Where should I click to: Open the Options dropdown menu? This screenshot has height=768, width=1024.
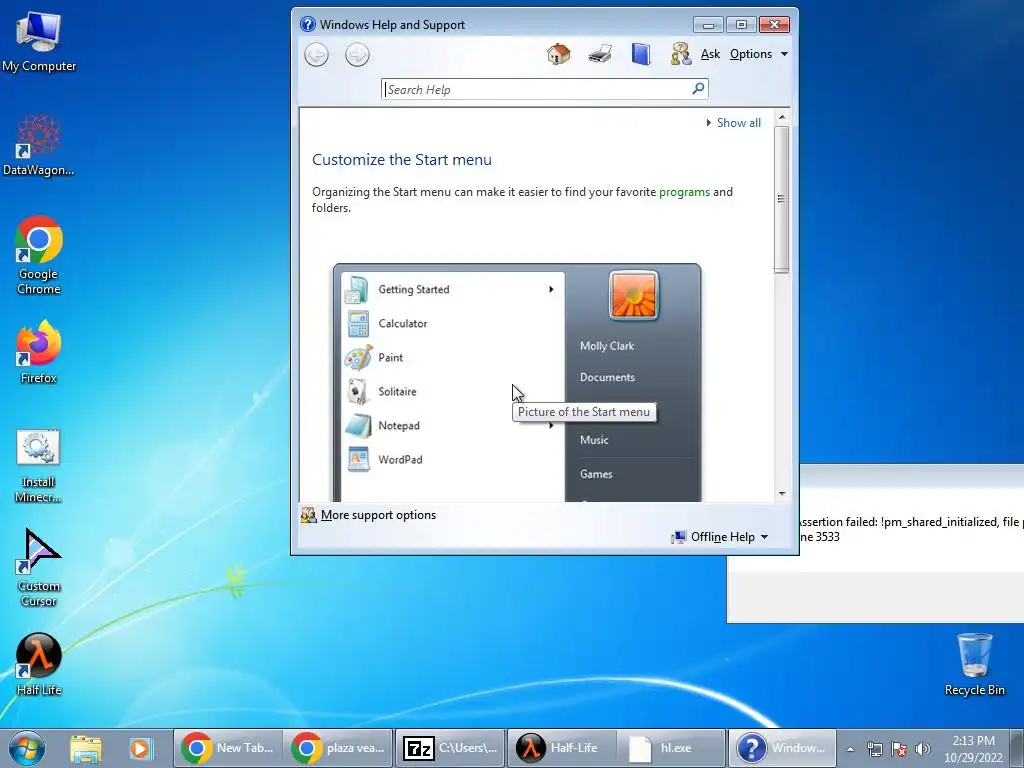pos(759,54)
